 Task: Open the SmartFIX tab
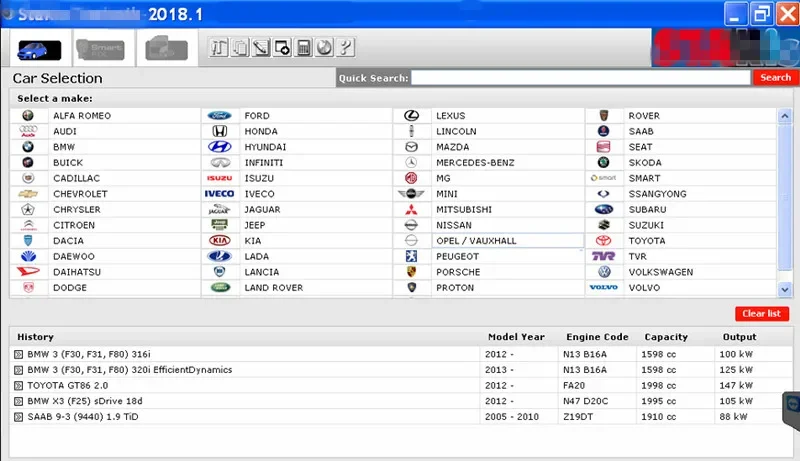(x=101, y=49)
